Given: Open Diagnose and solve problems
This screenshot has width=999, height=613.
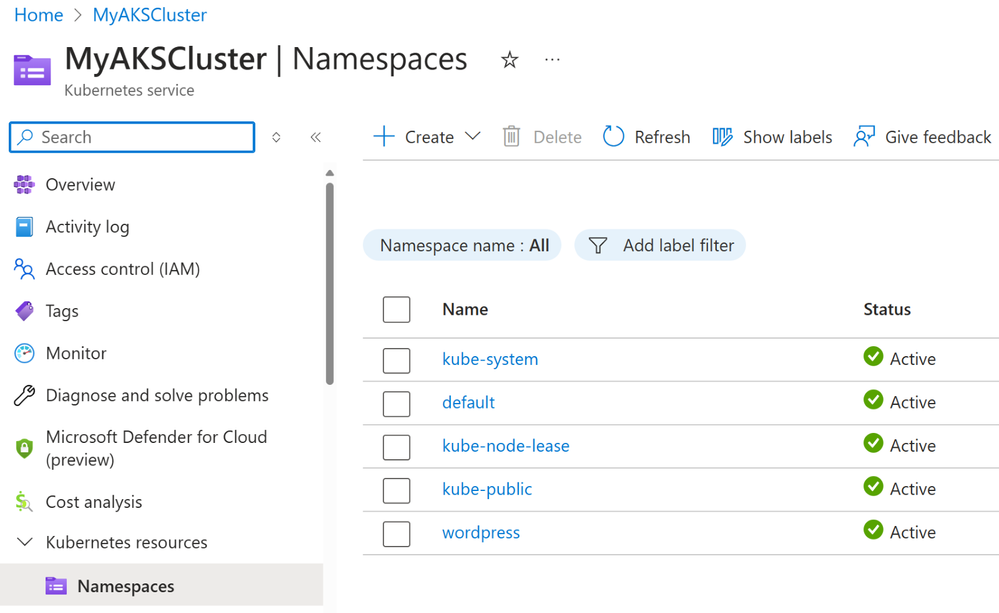Looking at the screenshot, I should click(157, 395).
